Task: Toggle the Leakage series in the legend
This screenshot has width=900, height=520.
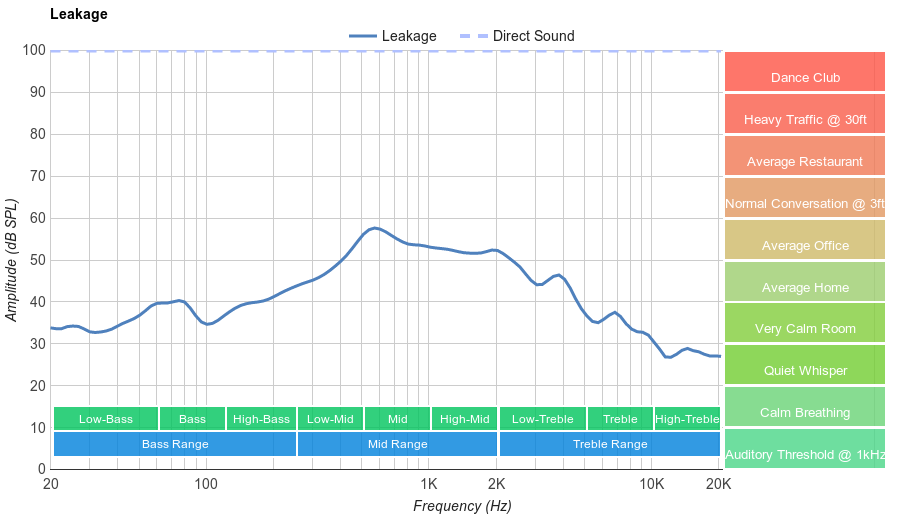Action: pyautogui.click(x=409, y=36)
